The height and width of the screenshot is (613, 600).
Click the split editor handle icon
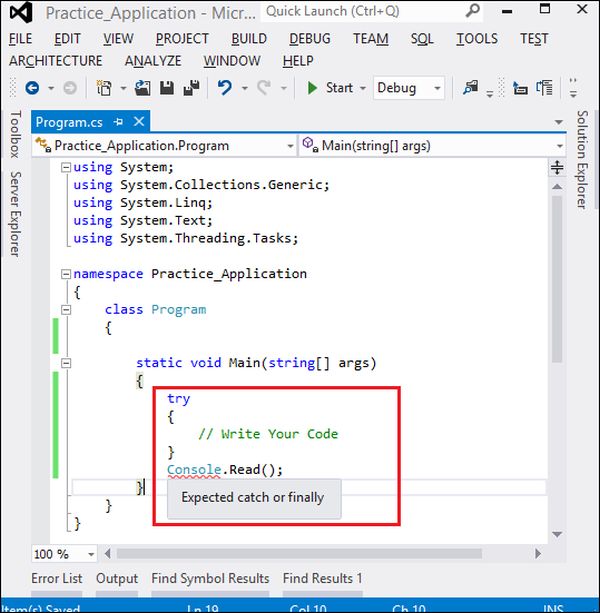pyautogui.click(x=557, y=167)
